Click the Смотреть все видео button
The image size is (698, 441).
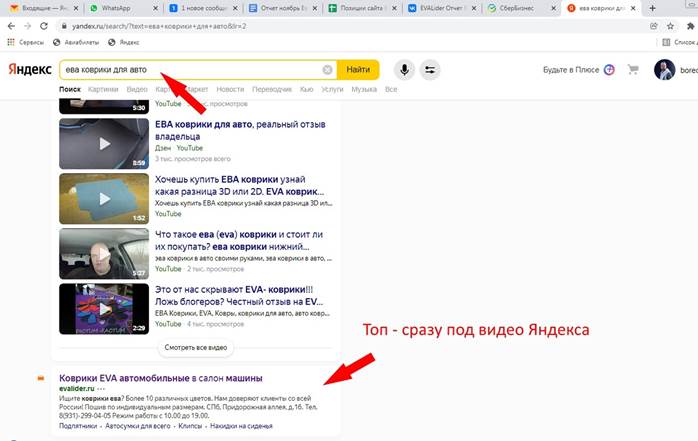click(196, 348)
